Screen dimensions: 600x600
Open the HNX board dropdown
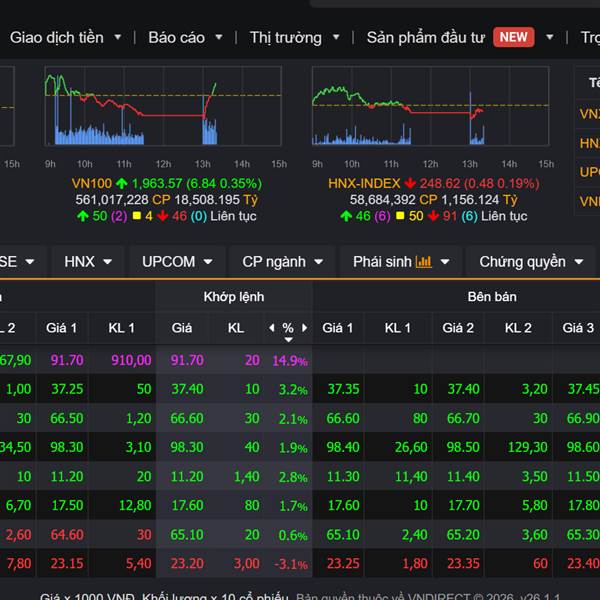88,262
